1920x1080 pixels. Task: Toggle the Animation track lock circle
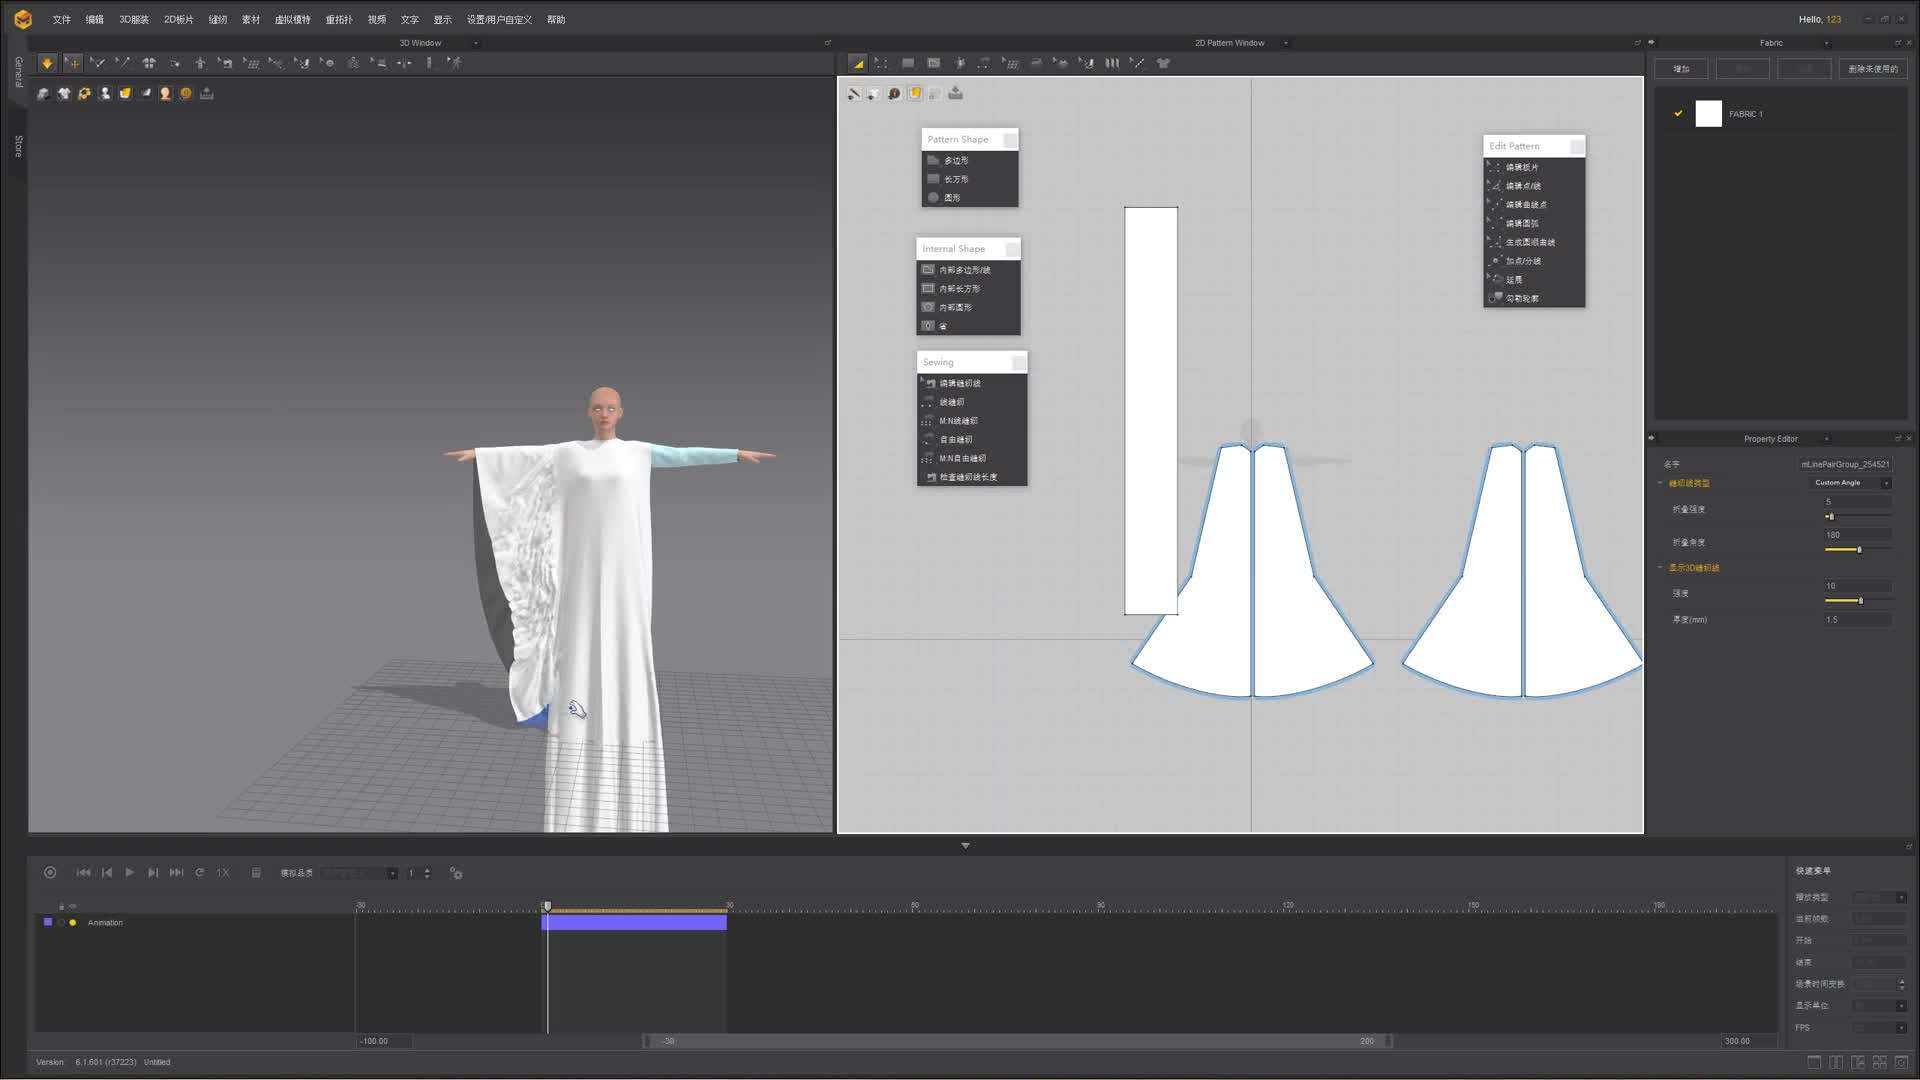click(x=61, y=922)
